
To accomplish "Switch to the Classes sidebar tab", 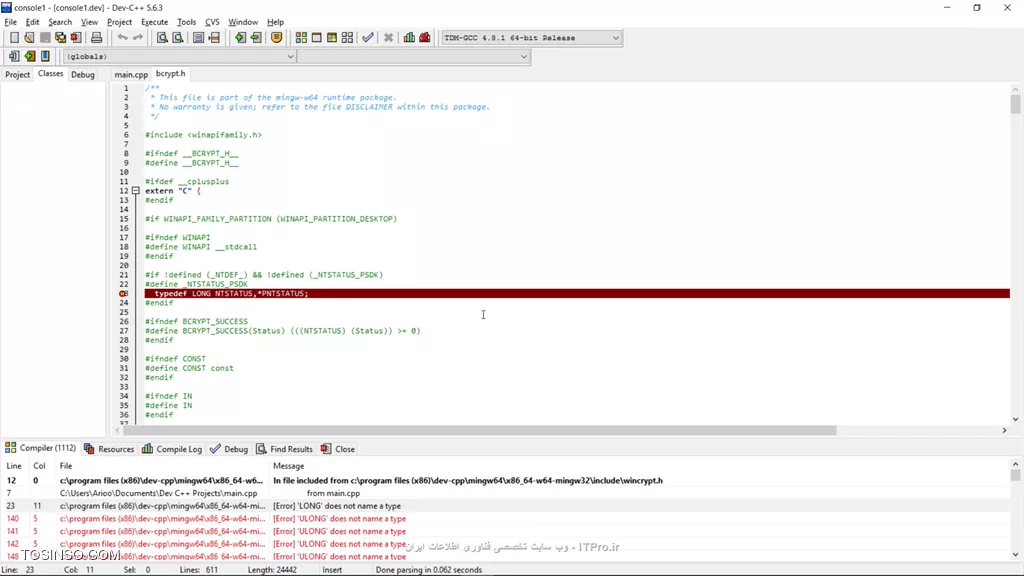I will pos(50,74).
